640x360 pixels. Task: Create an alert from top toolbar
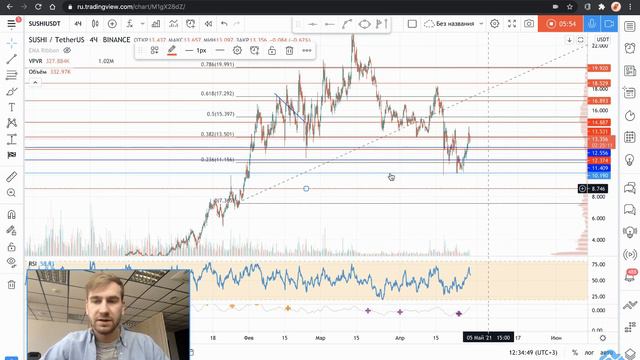191,24
